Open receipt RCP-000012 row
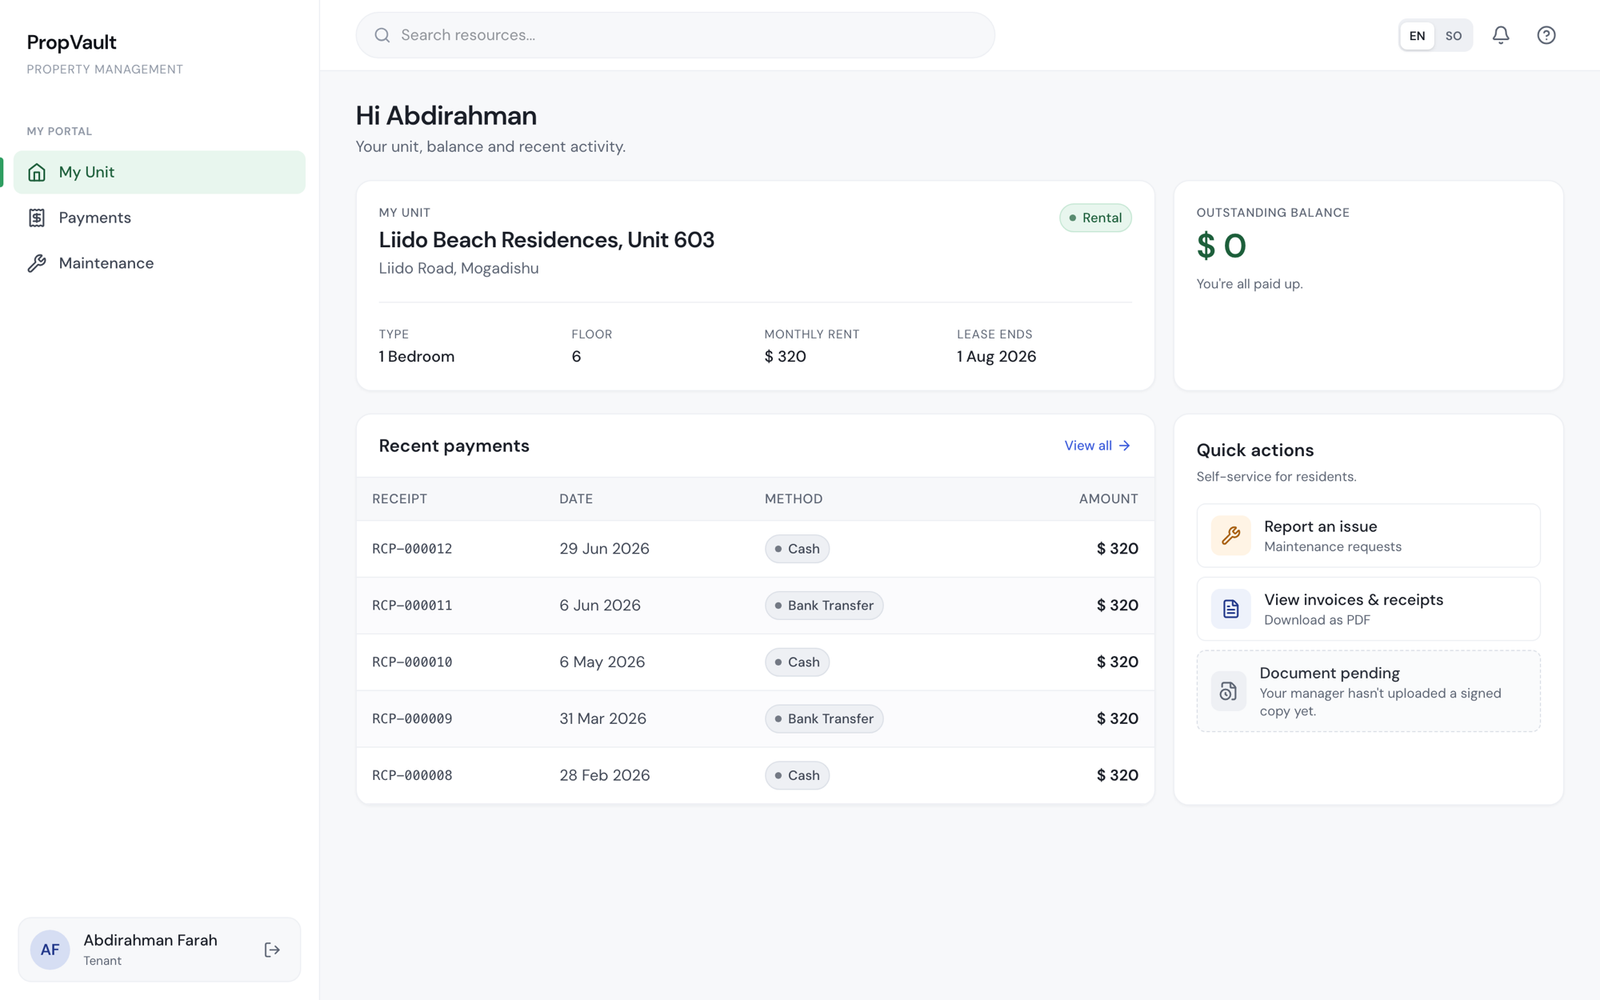Screen dimensions: 1600x1000 (x=755, y=549)
